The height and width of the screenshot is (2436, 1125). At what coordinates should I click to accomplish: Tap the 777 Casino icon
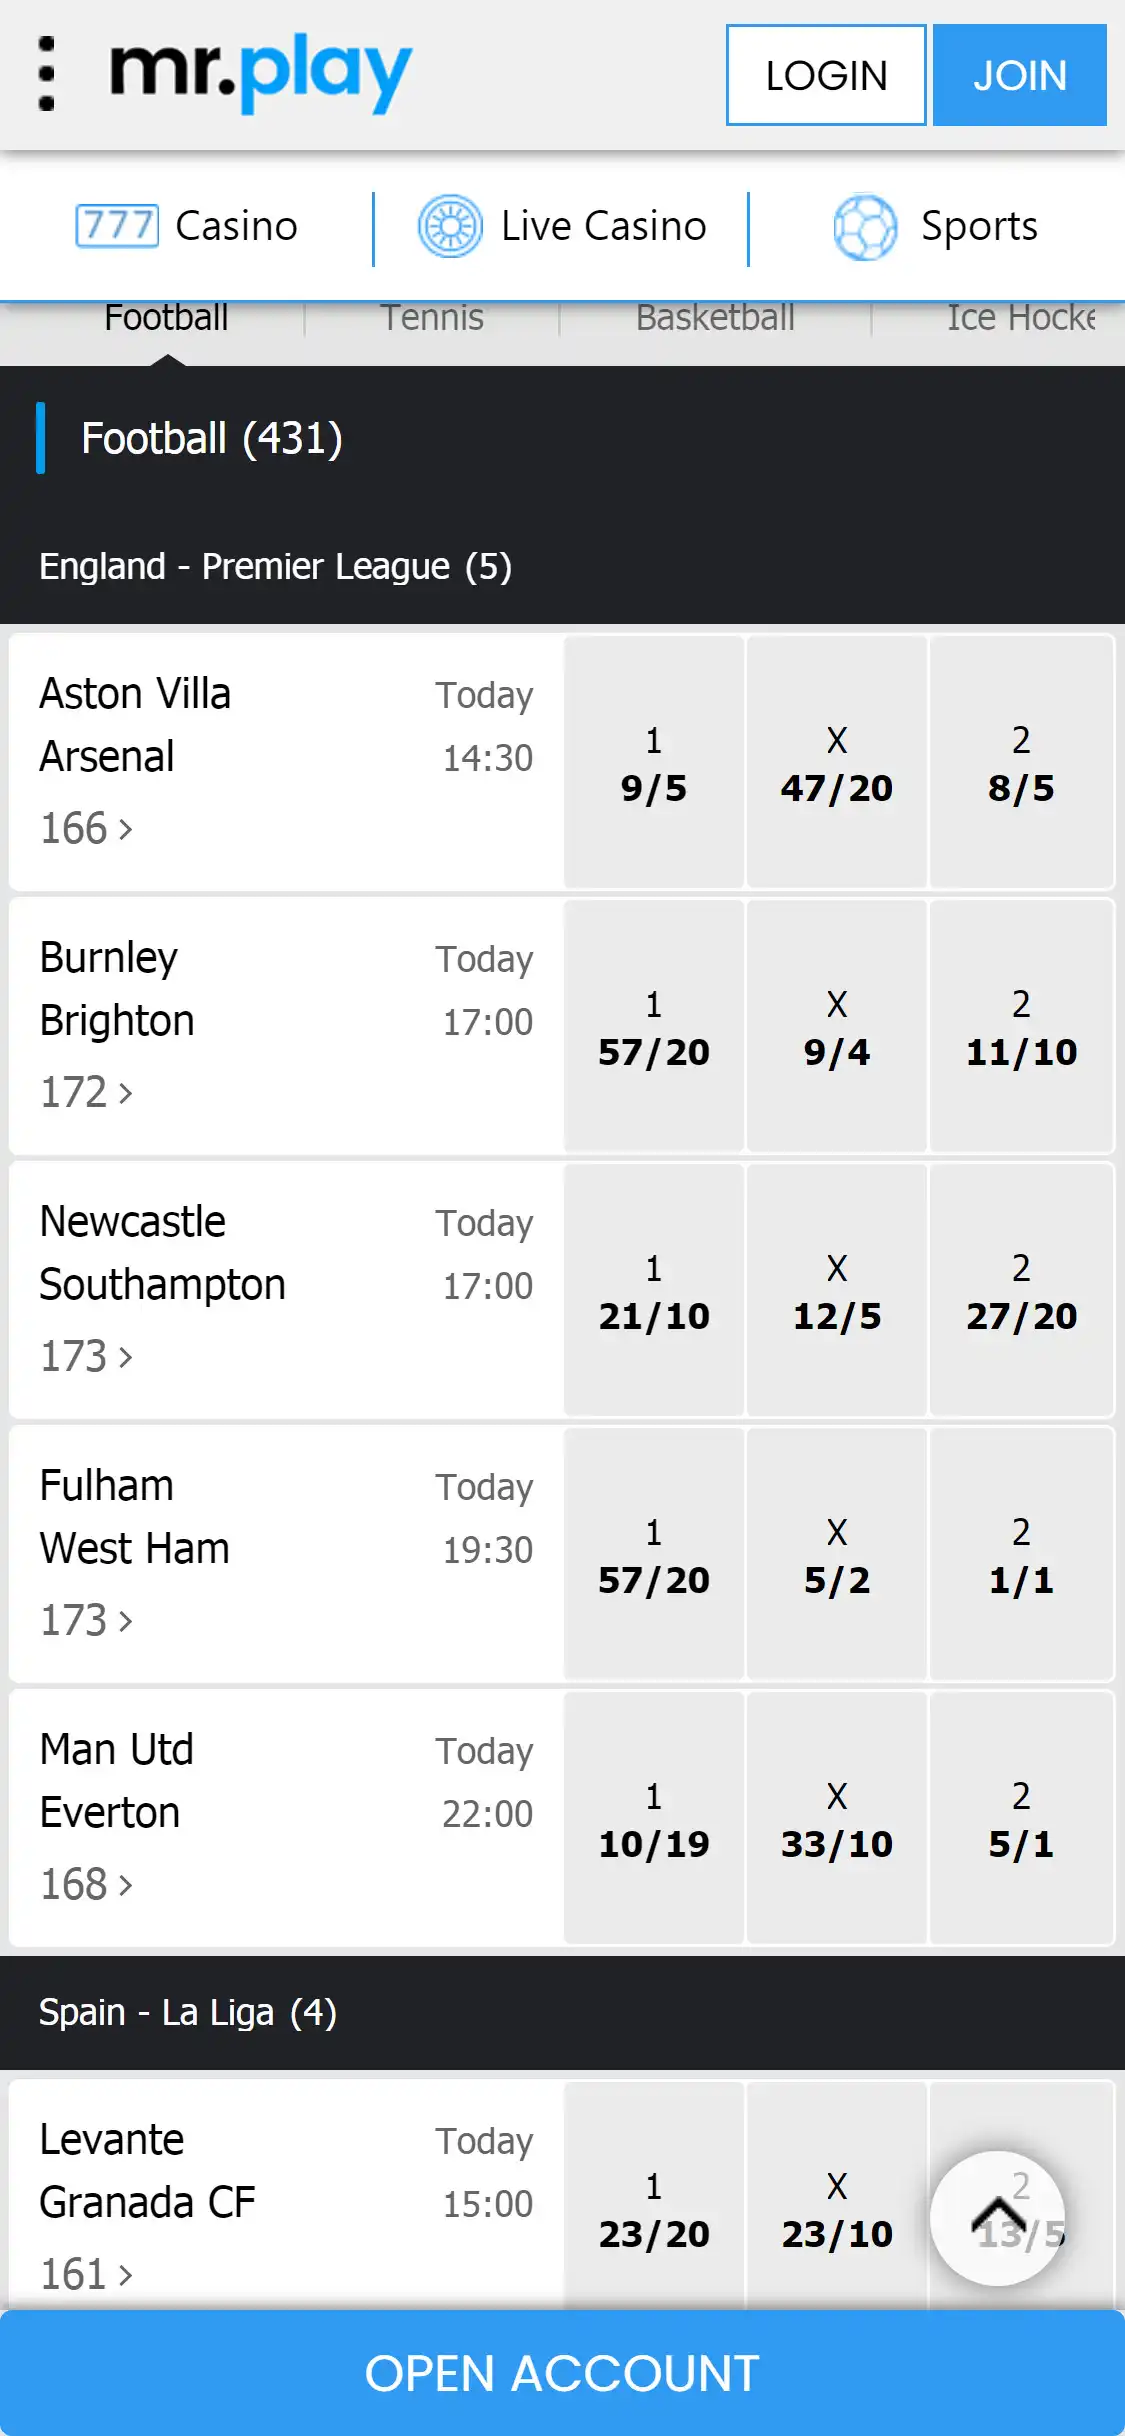tap(117, 225)
